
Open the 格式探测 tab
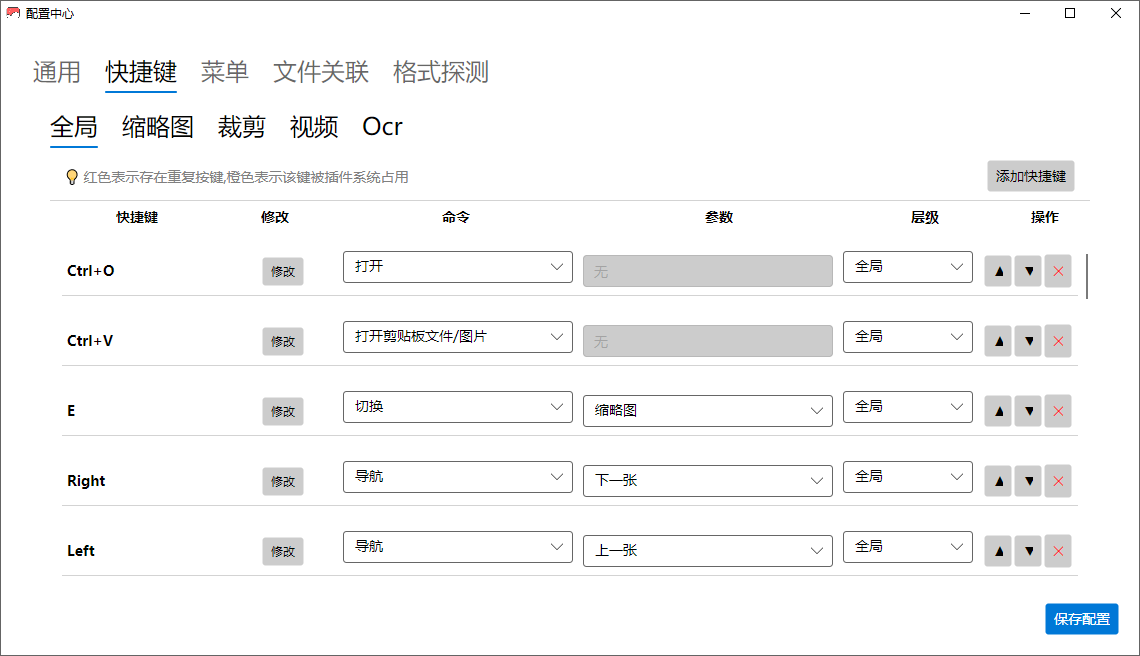[x=441, y=72]
